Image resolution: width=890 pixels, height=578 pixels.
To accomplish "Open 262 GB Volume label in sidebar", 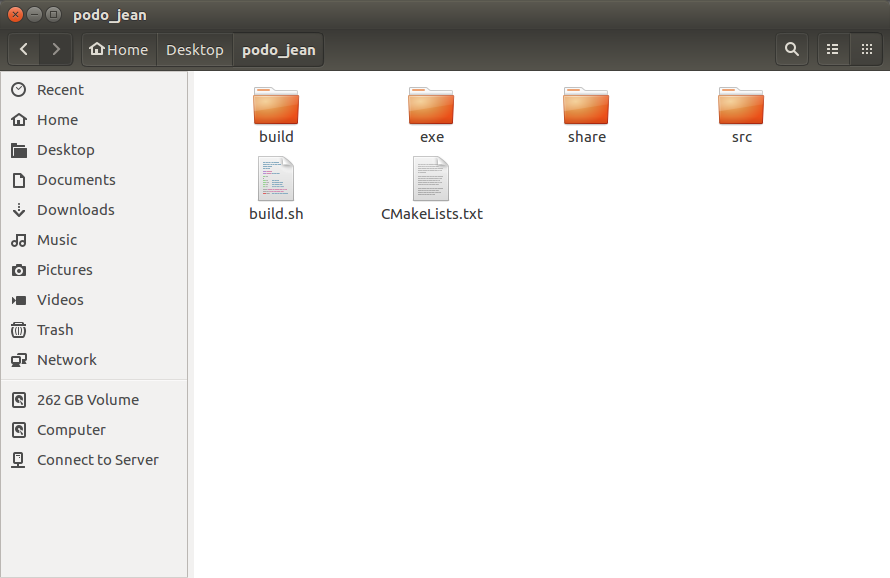I will tap(88, 400).
